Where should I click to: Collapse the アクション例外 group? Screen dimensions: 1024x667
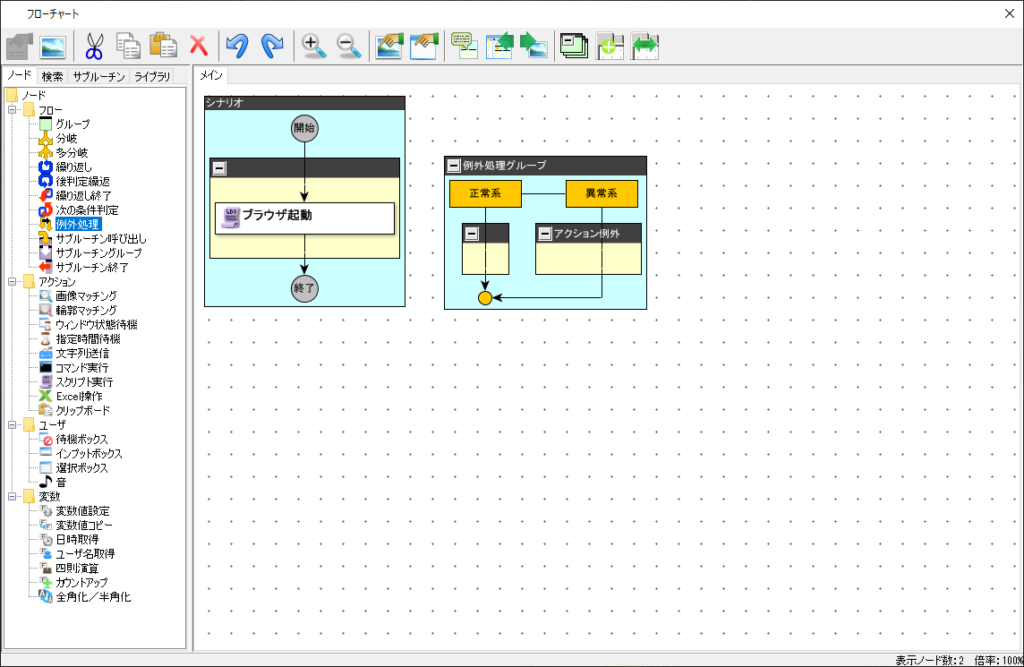click(x=545, y=233)
